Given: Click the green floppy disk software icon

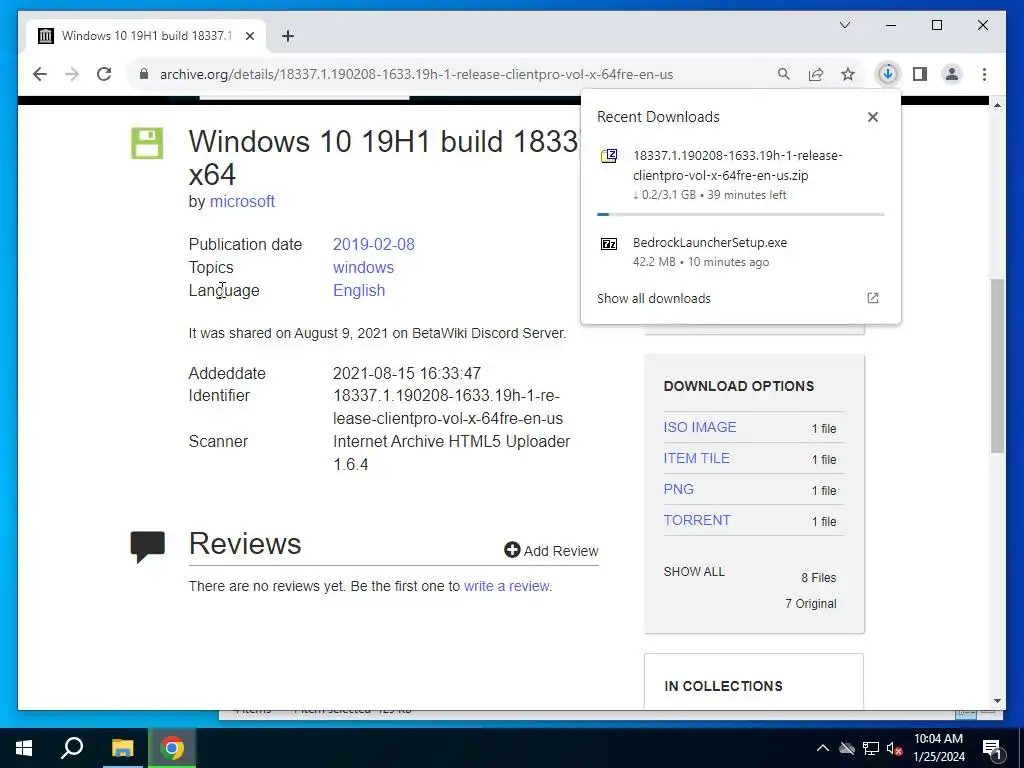Looking at the screenshot, I should click(148, 143).
